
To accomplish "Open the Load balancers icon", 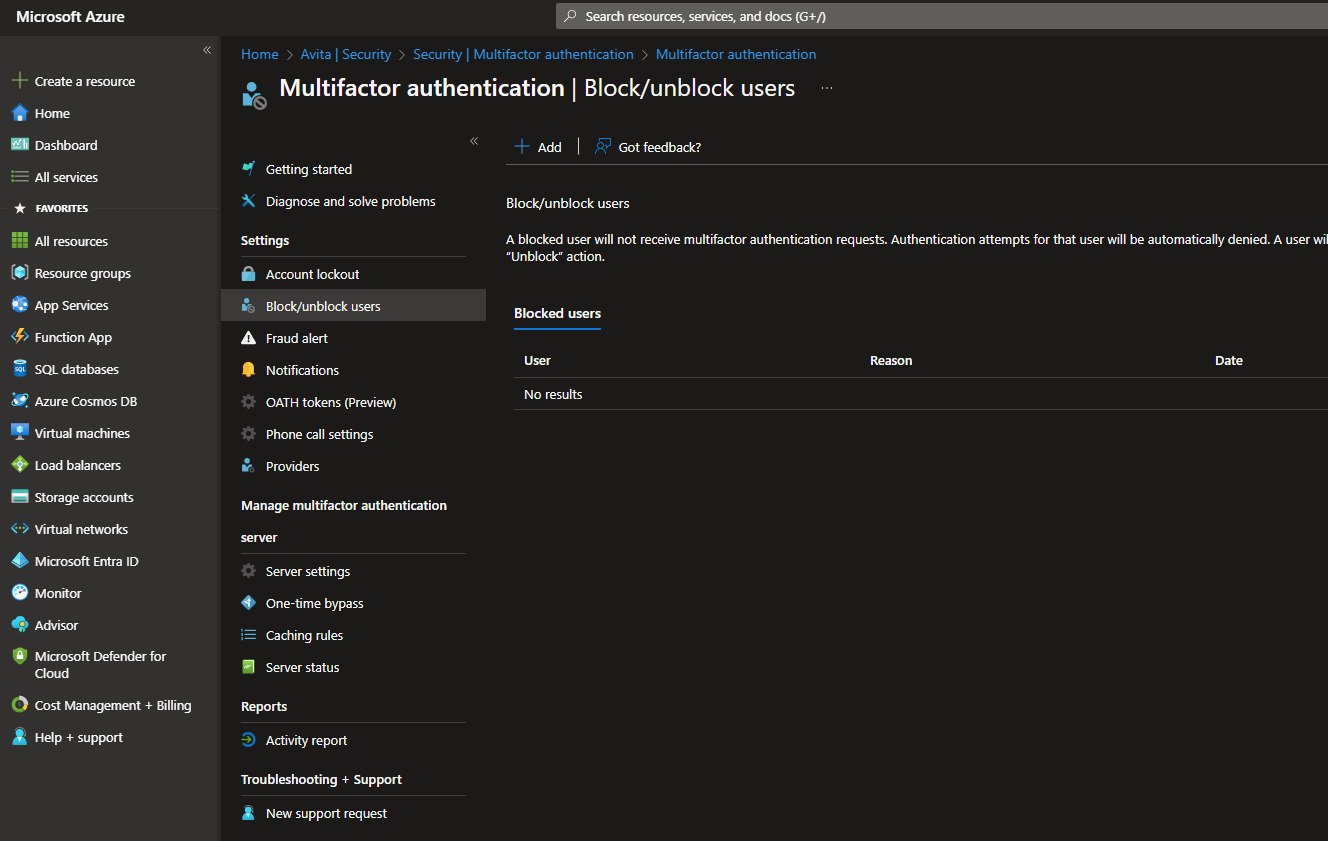I will tap(19, 465).
